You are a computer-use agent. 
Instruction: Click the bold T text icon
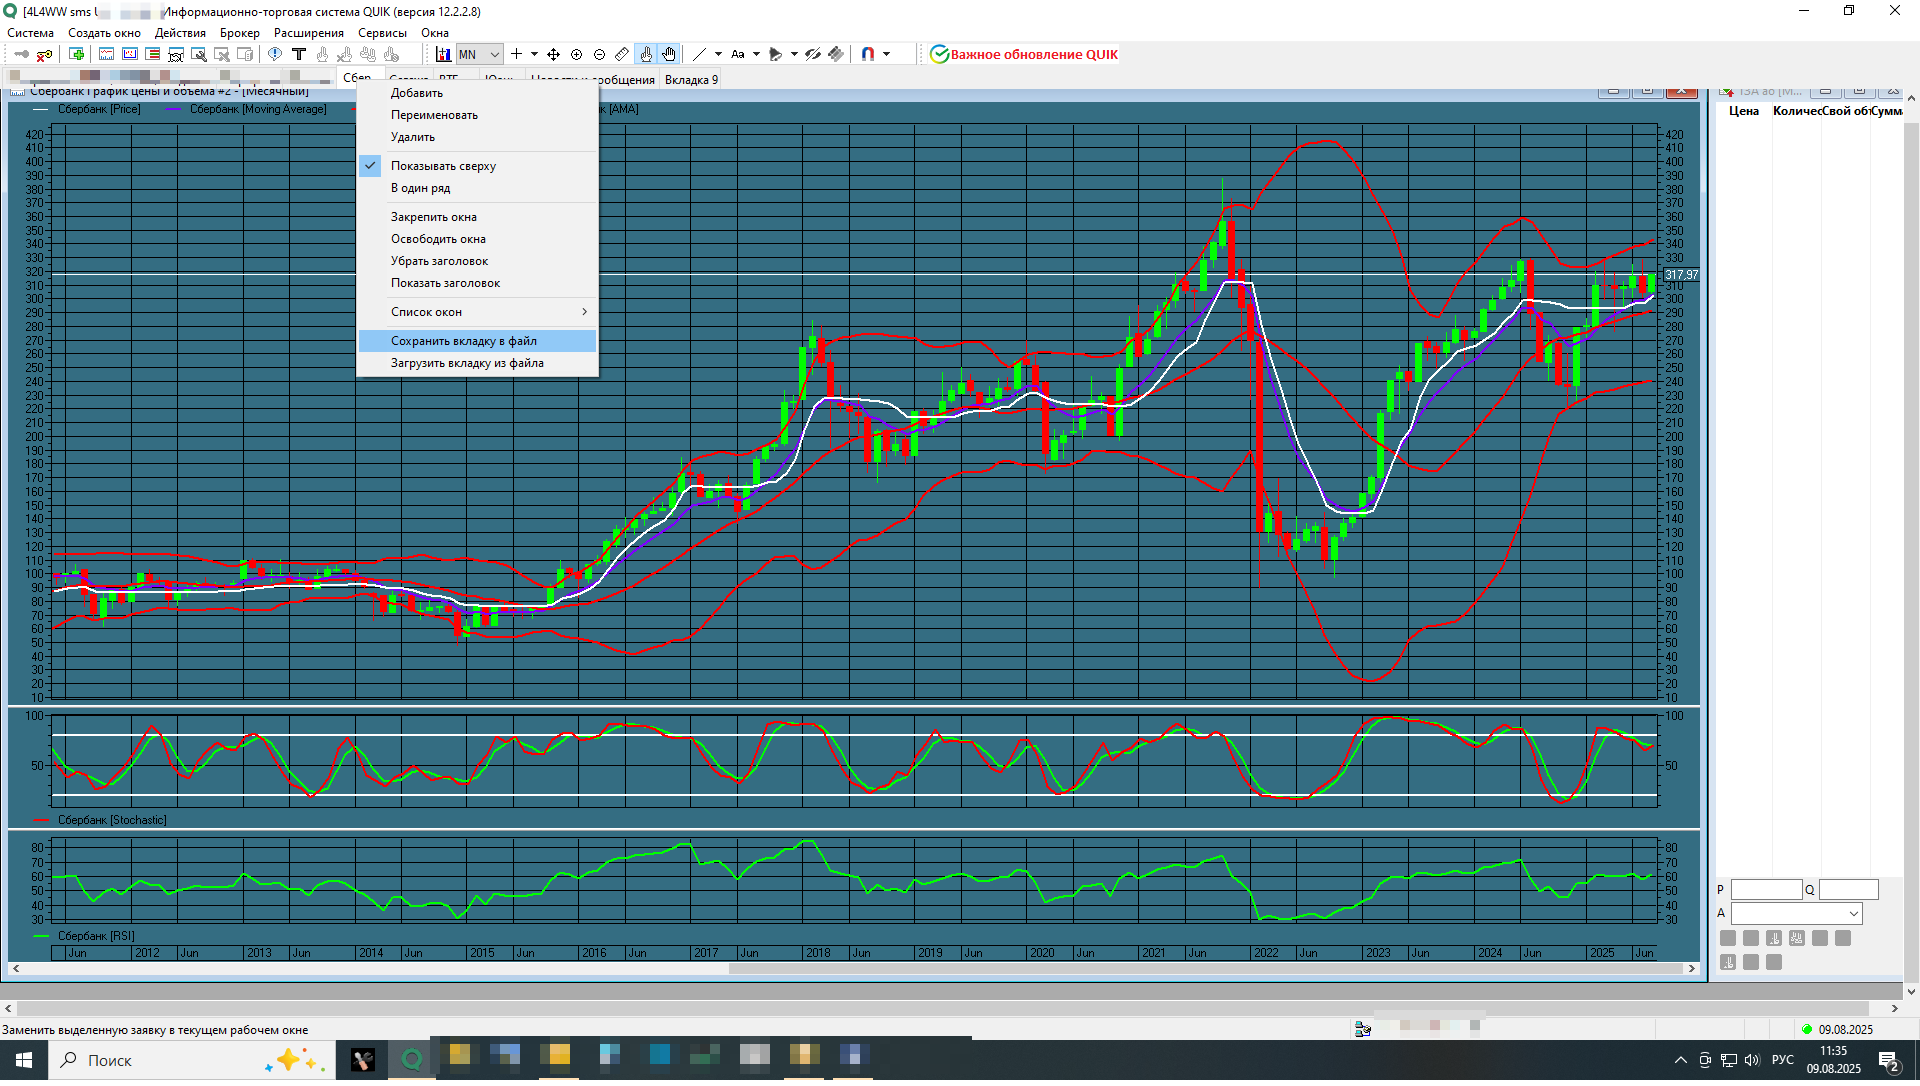(x=298, y=55)
